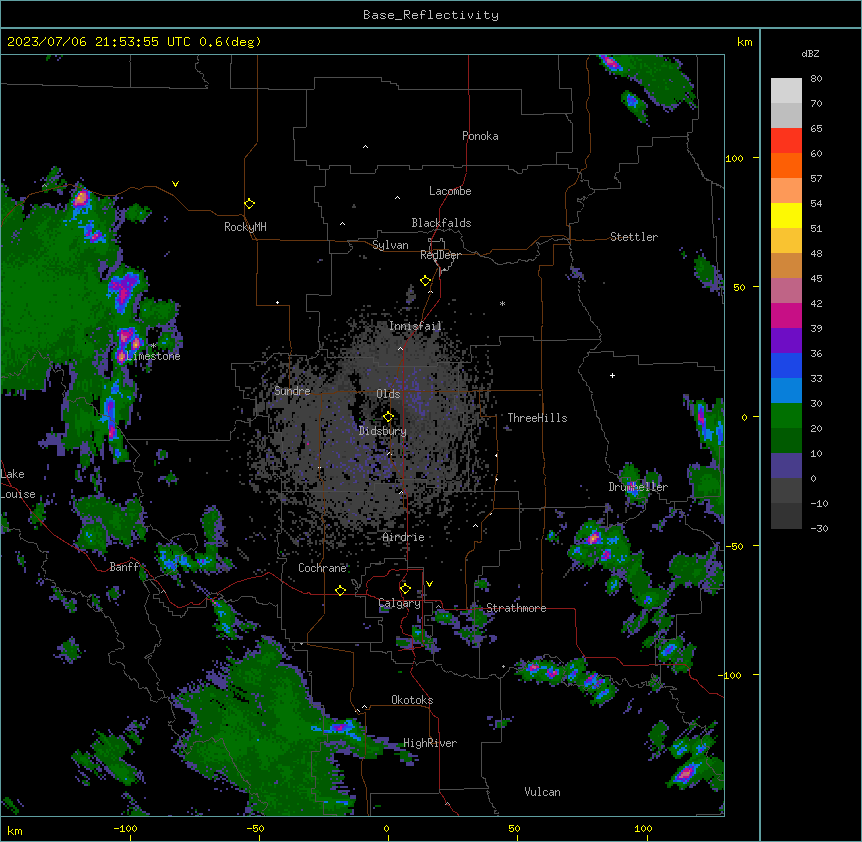The image size is (862, 842).
Task: Select the purple 36-39 dBZ legend swatch
Action: point(786,340)
